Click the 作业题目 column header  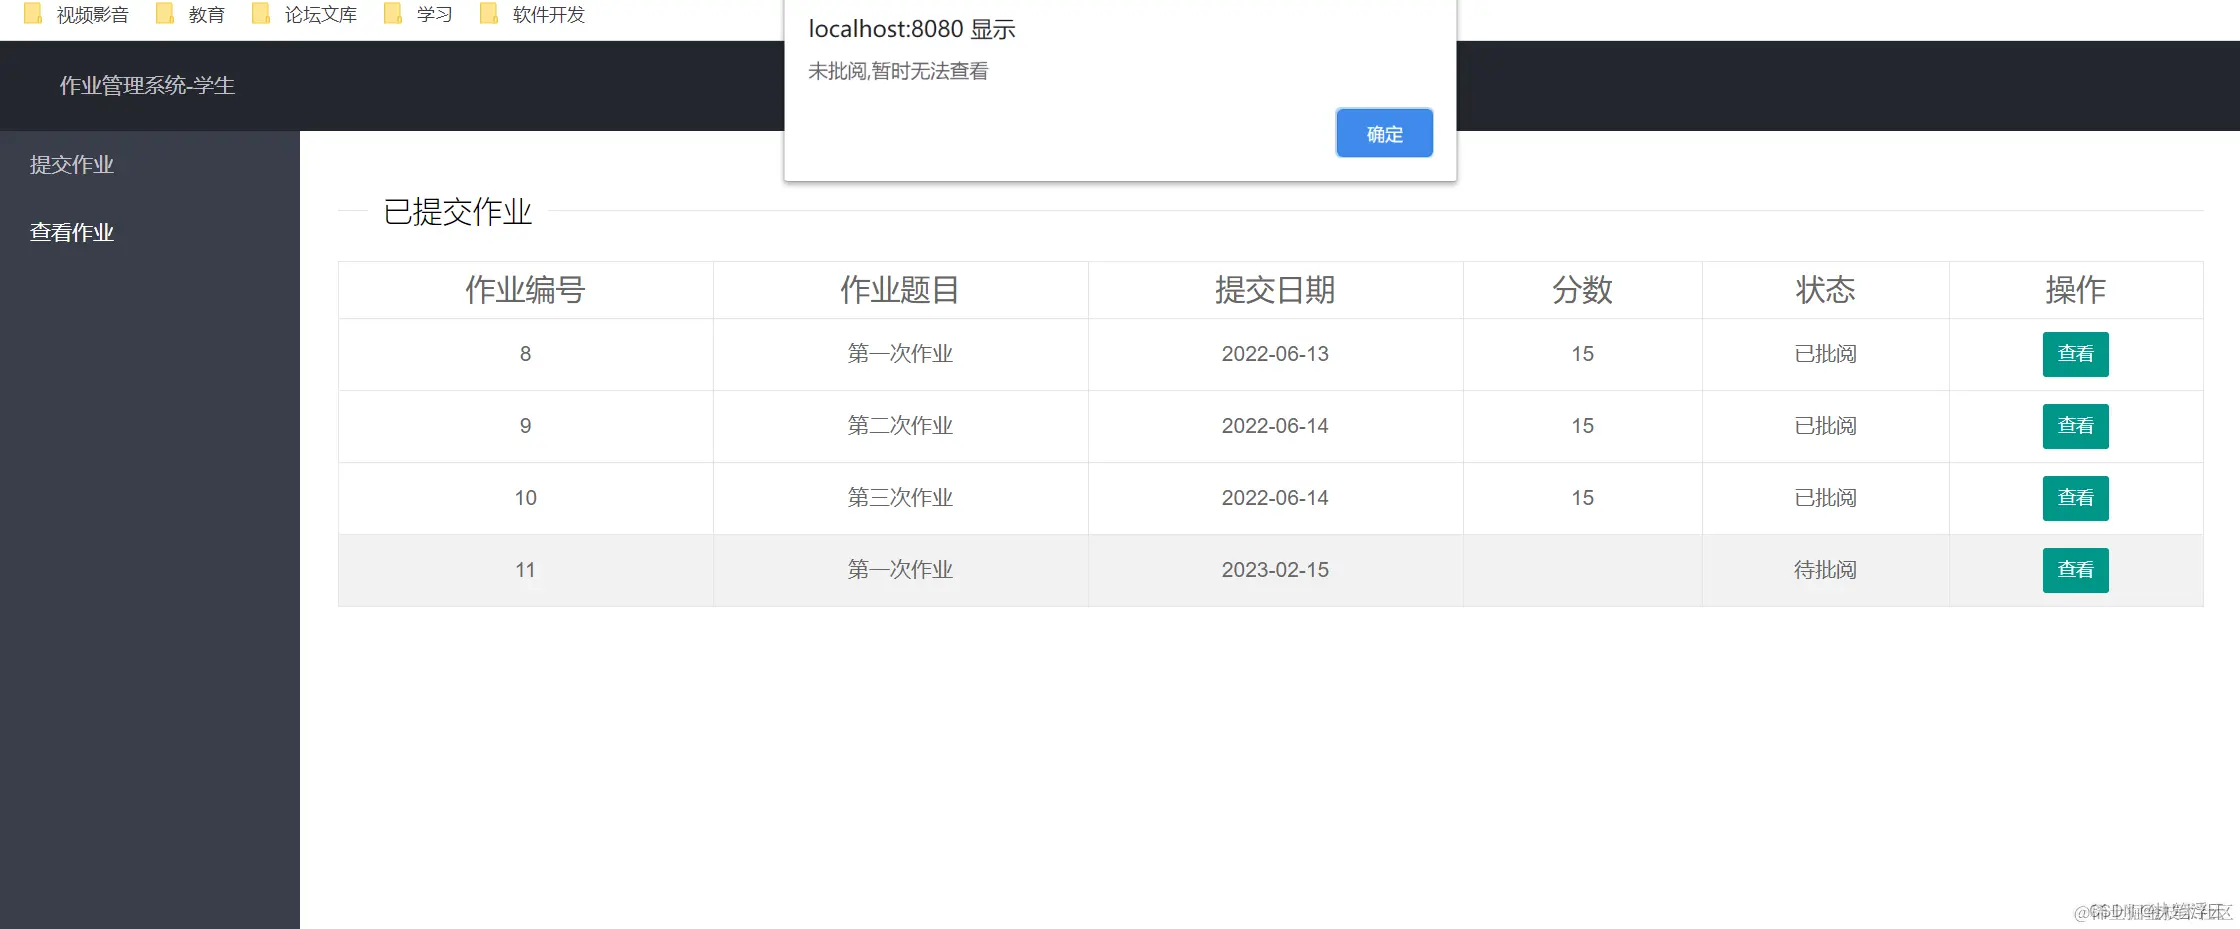coord(900,290)
